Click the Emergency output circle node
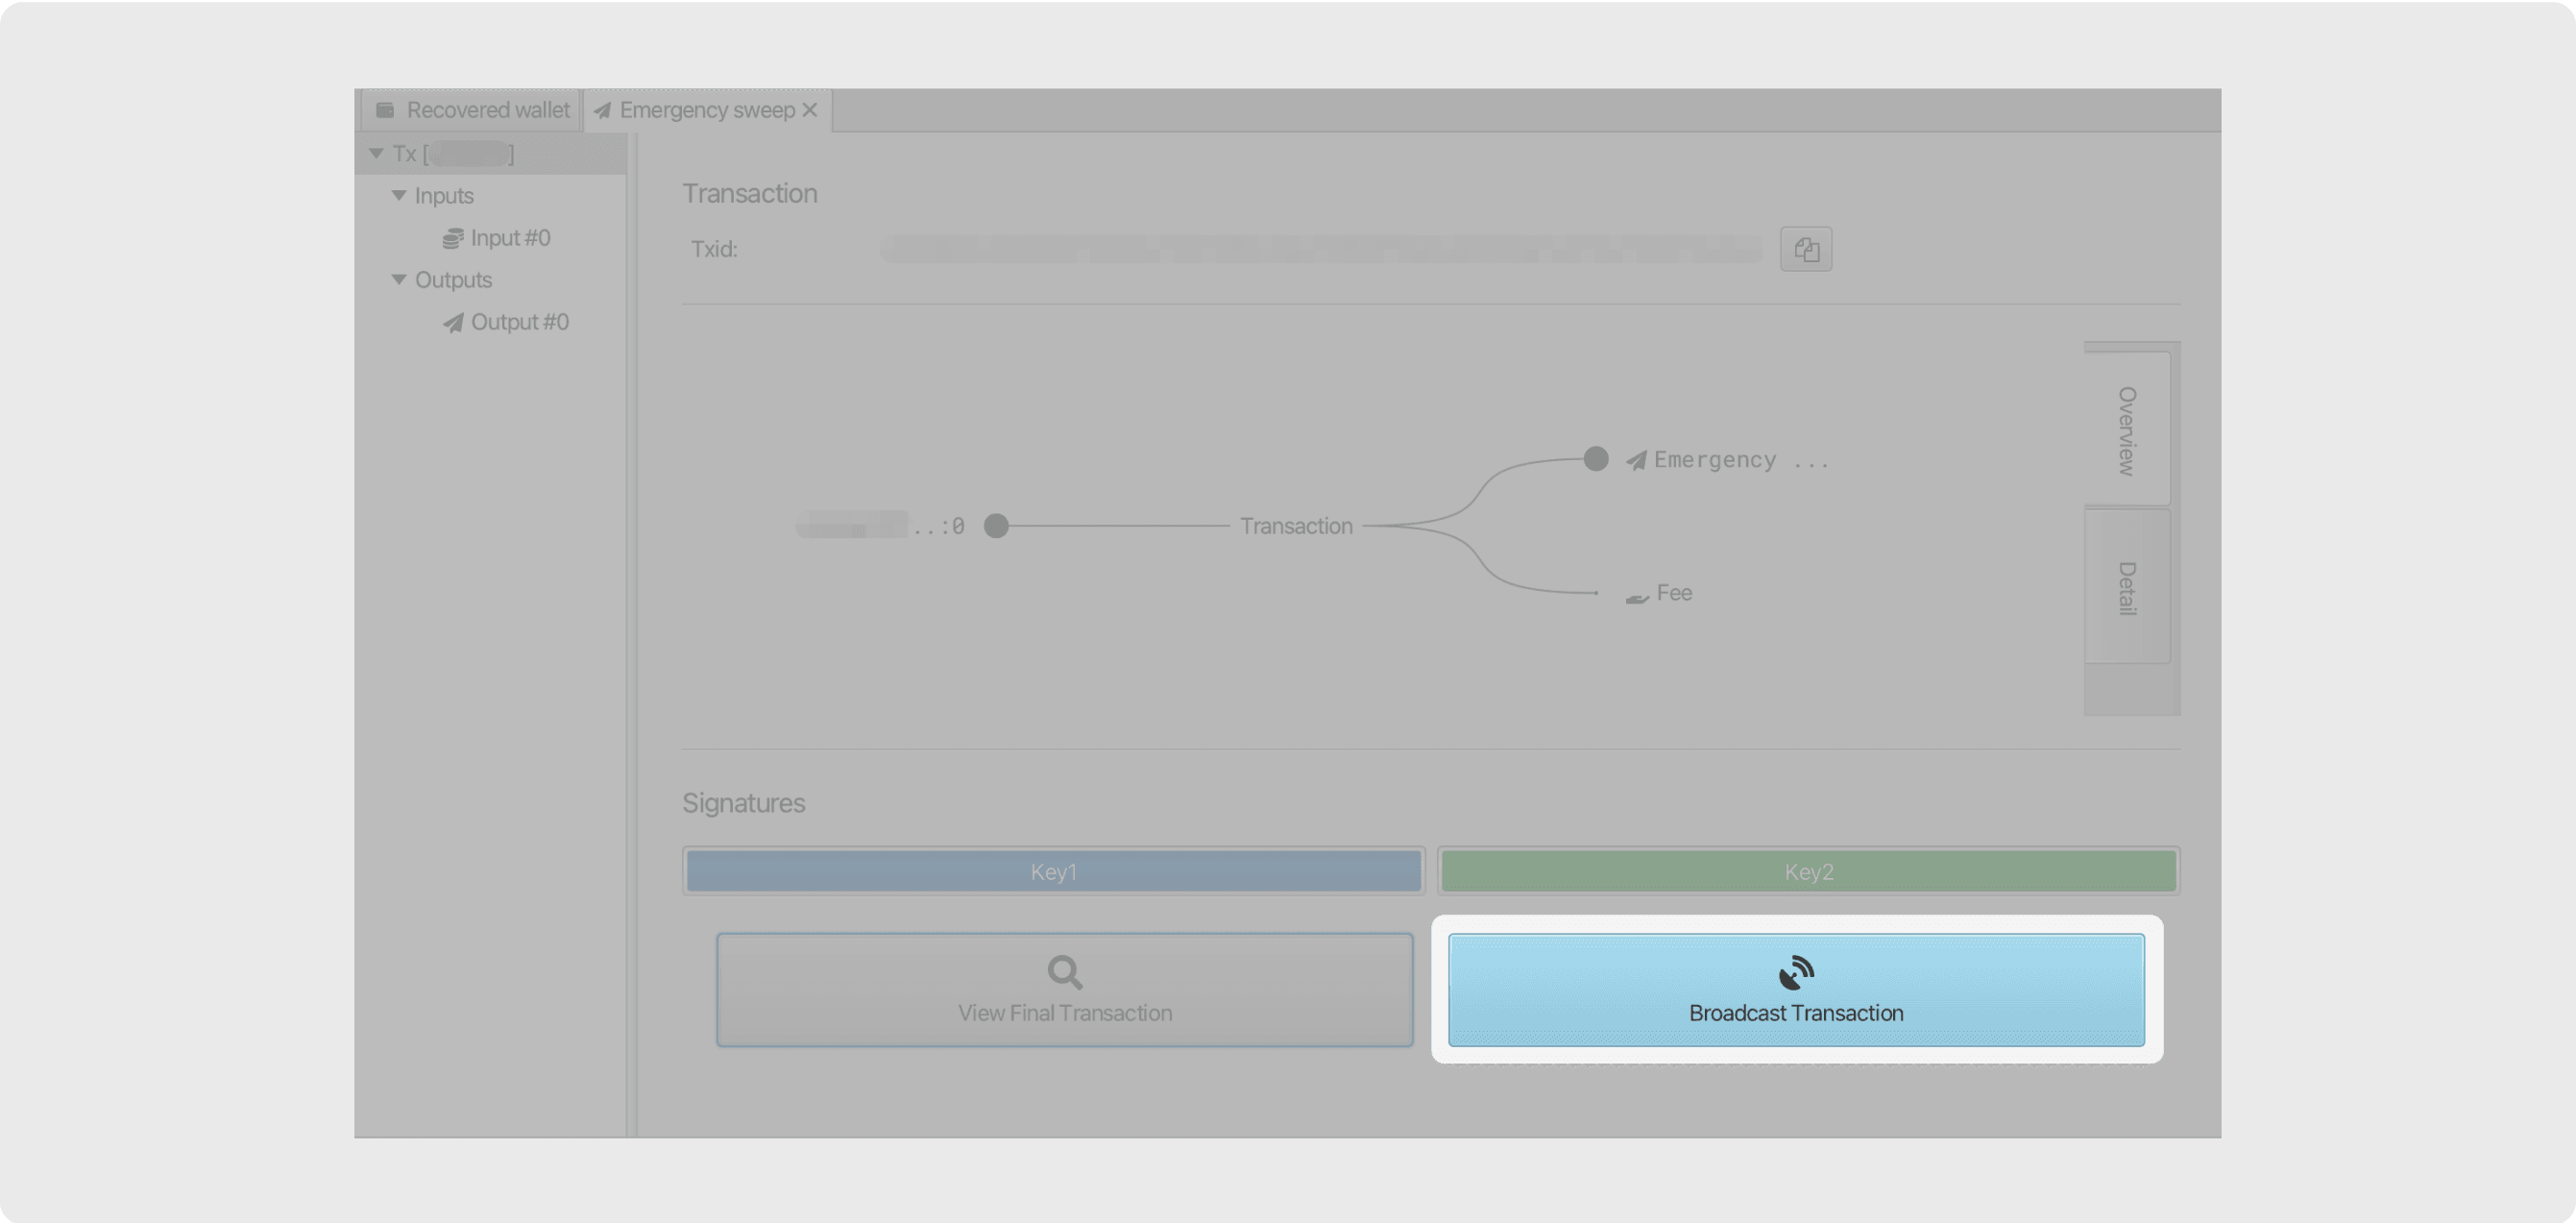2576x1223 pixels. 1596,459
